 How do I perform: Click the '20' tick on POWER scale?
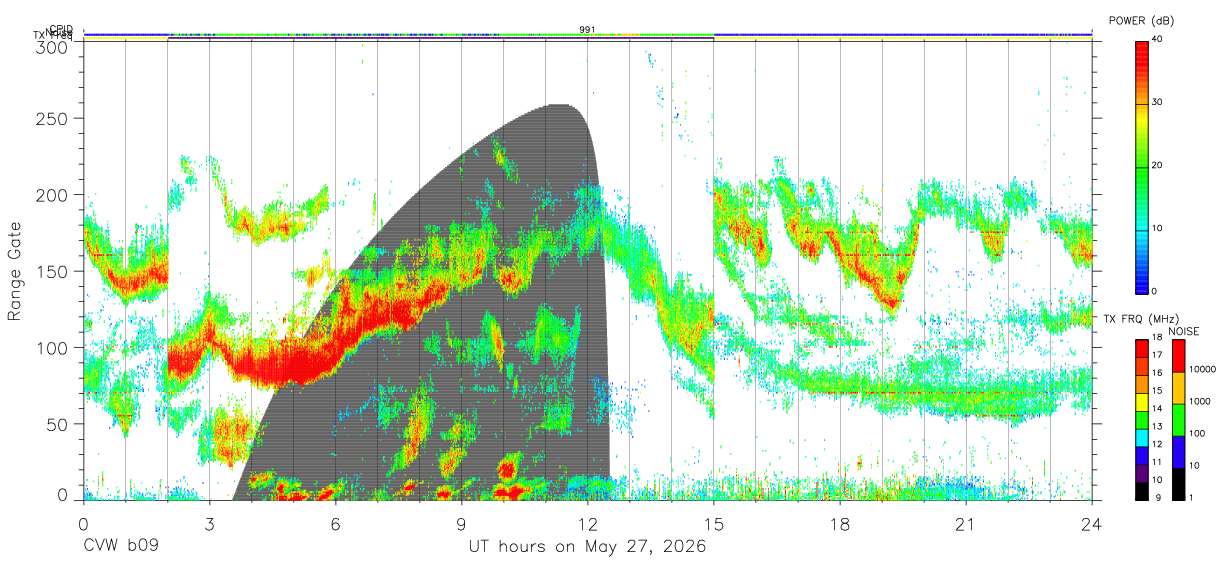(1158, 165)
